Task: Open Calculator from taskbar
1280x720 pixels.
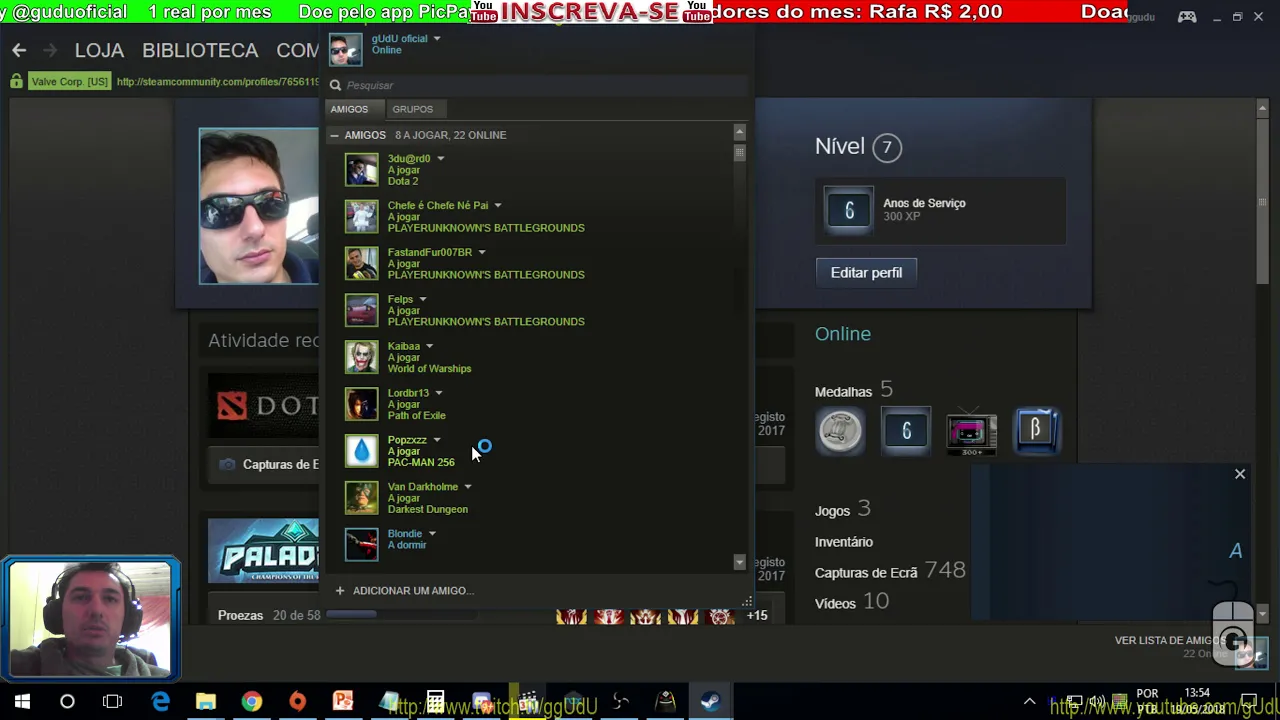Action: click(x=435, y=701)
